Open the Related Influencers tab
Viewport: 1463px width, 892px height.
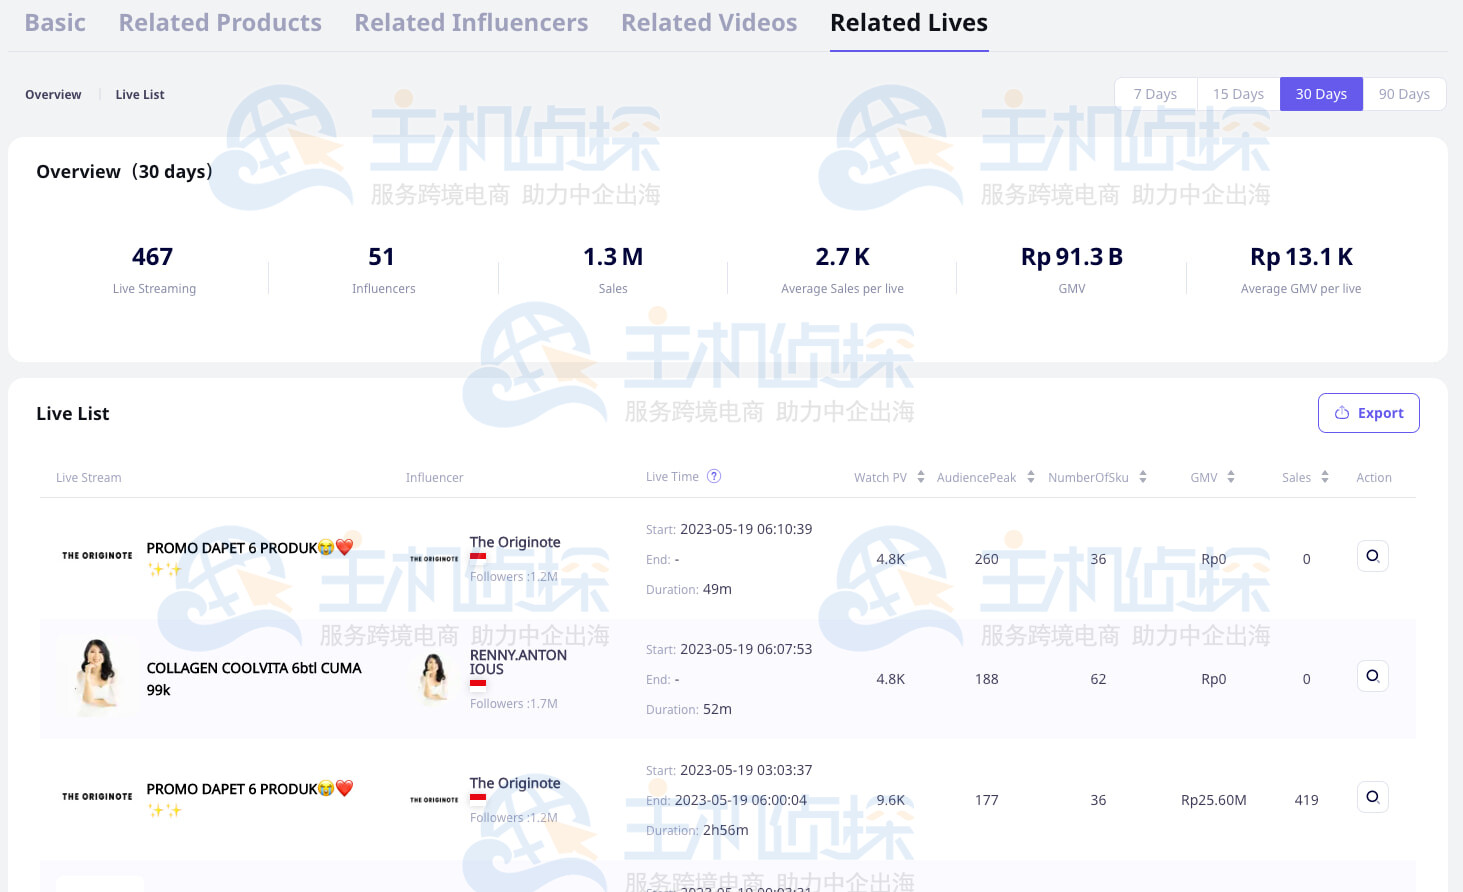point(471,23)
